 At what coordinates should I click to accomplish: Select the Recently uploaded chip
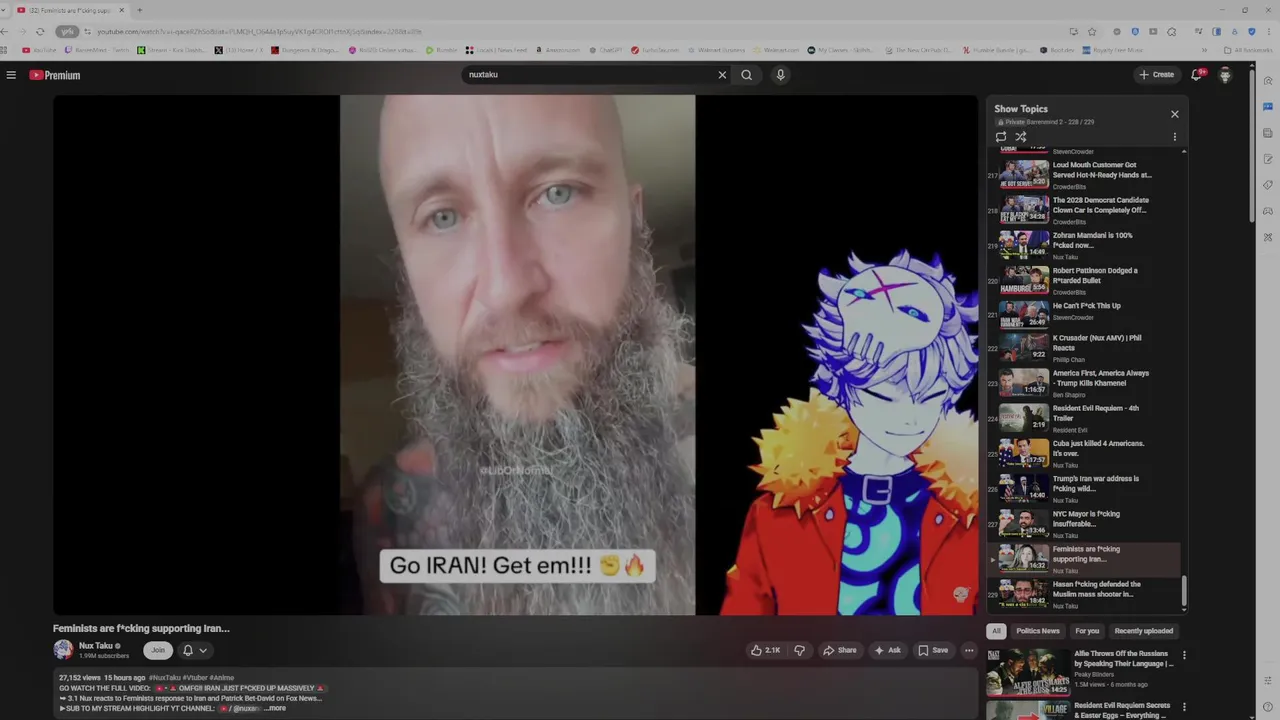point(1144,631)
